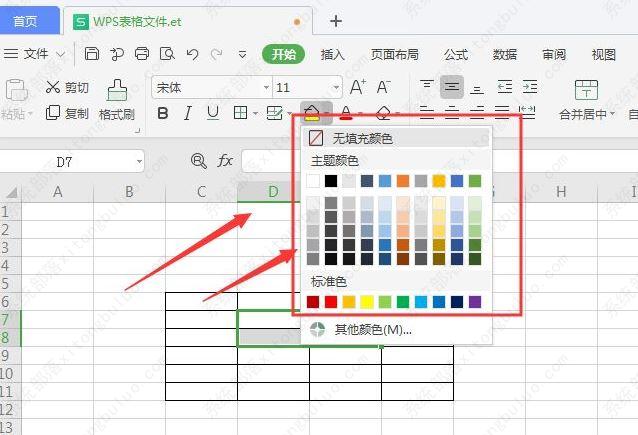
Task: Open Other Colors (其他颜色) option
Action: point(373,329)
